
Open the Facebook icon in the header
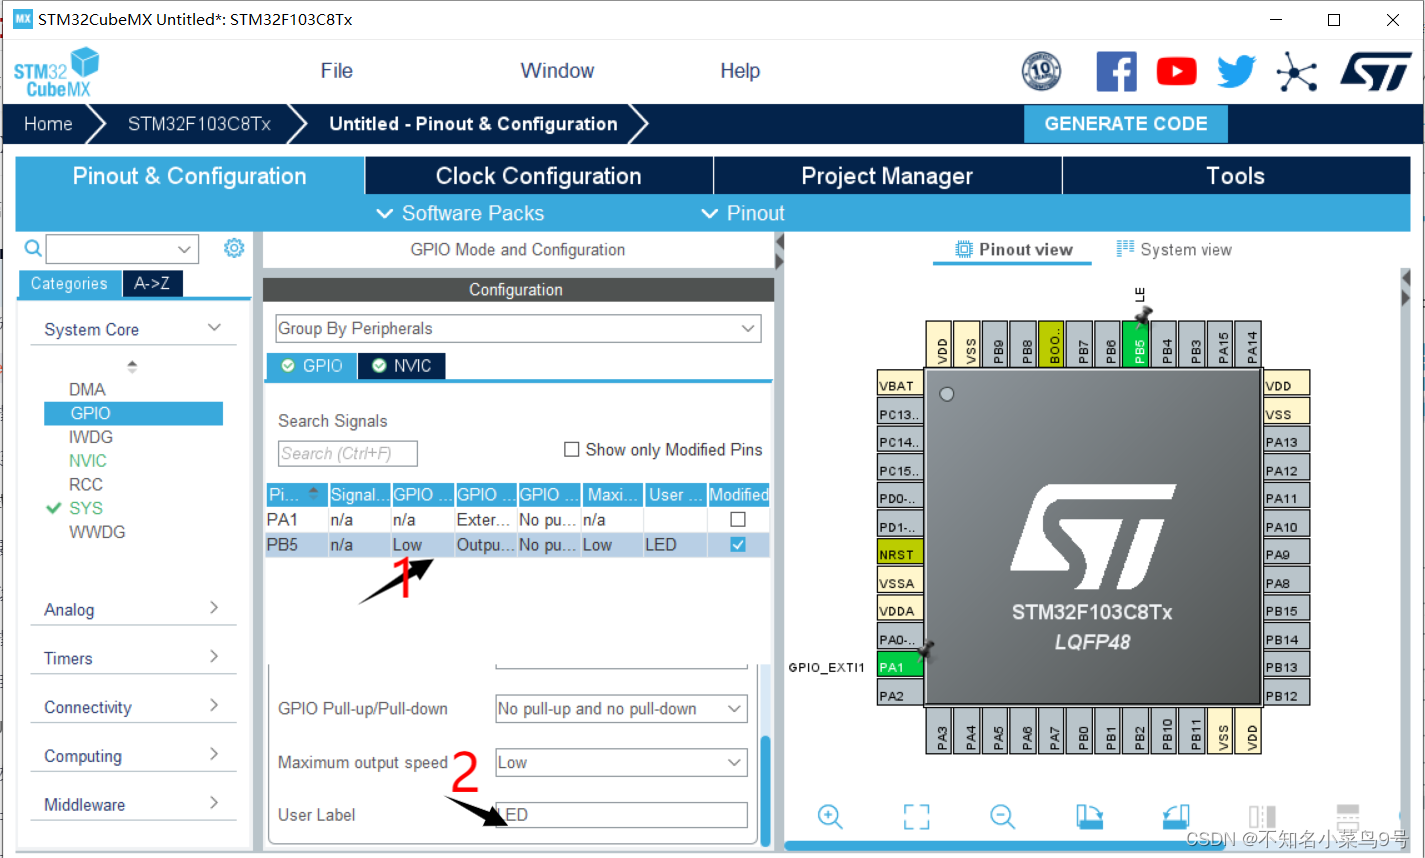pyautogui.click(x=1116, y=71)
